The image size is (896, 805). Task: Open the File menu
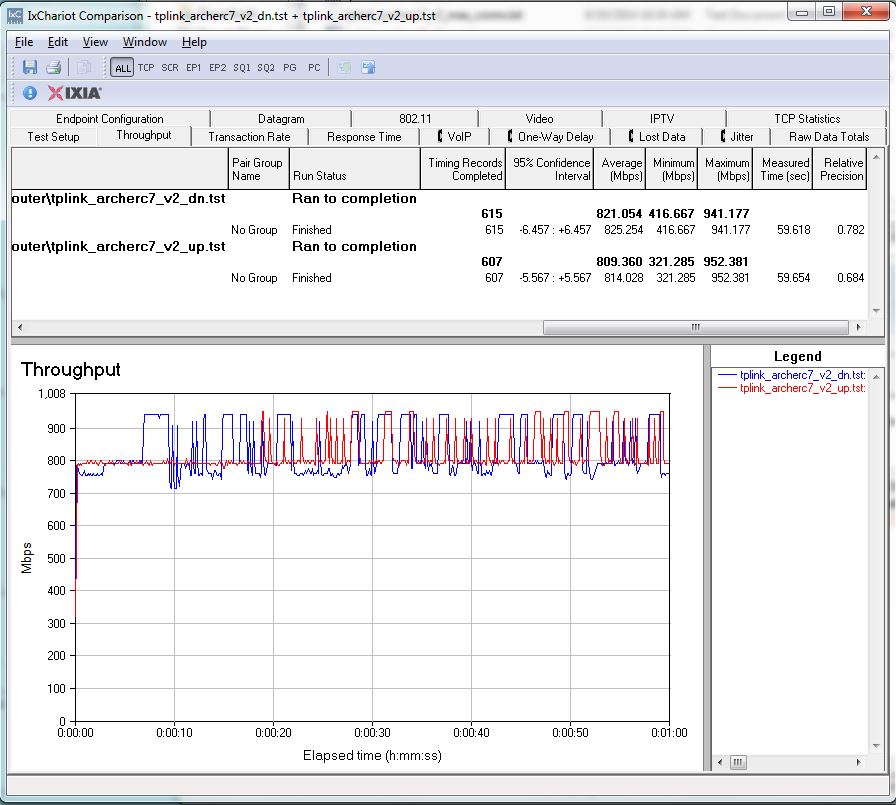tap(24, 42)
